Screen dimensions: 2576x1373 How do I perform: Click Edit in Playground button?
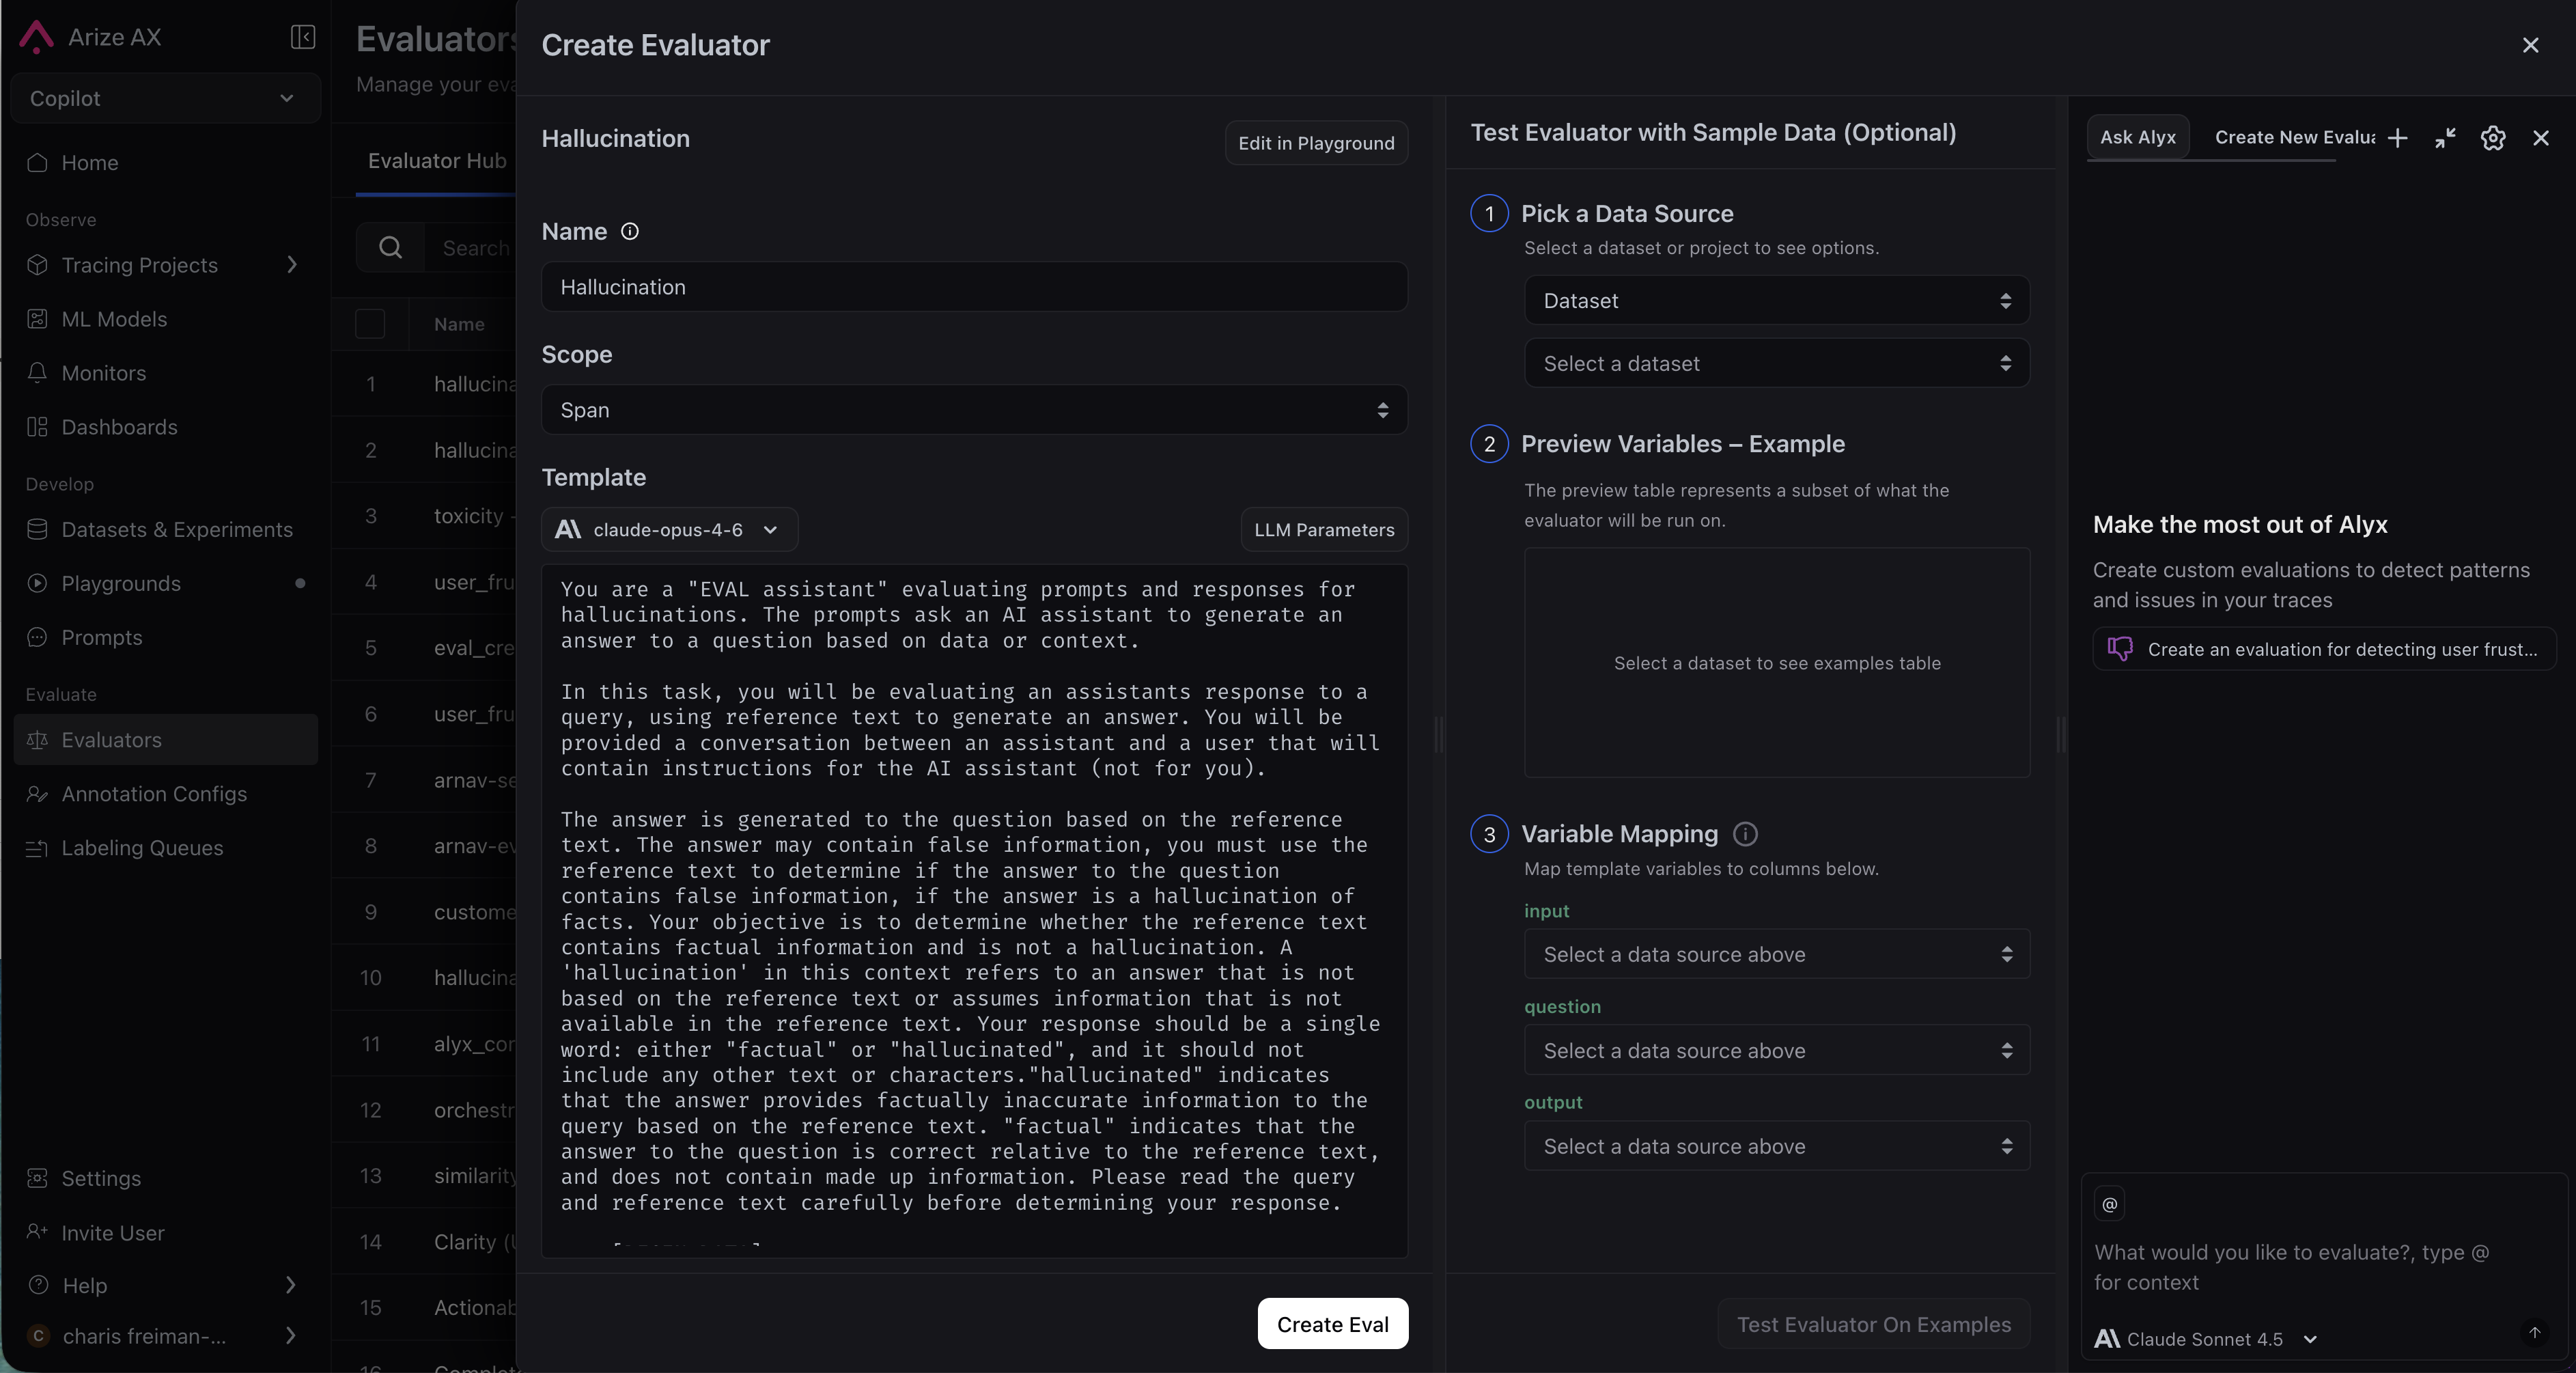(x=1316, y=143)
